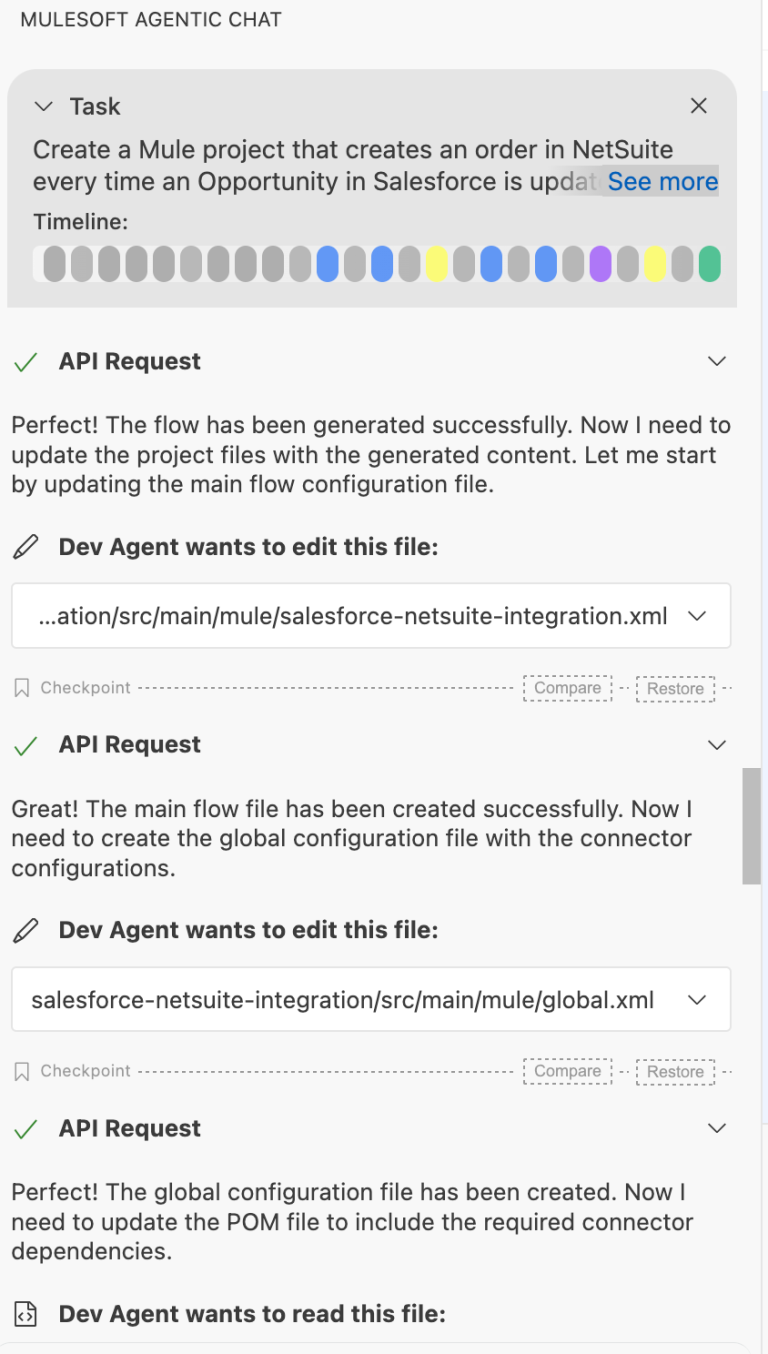Click the pencil icon above global.xml file entry
The image size is (768, 1354).
[x=26, y=929]
